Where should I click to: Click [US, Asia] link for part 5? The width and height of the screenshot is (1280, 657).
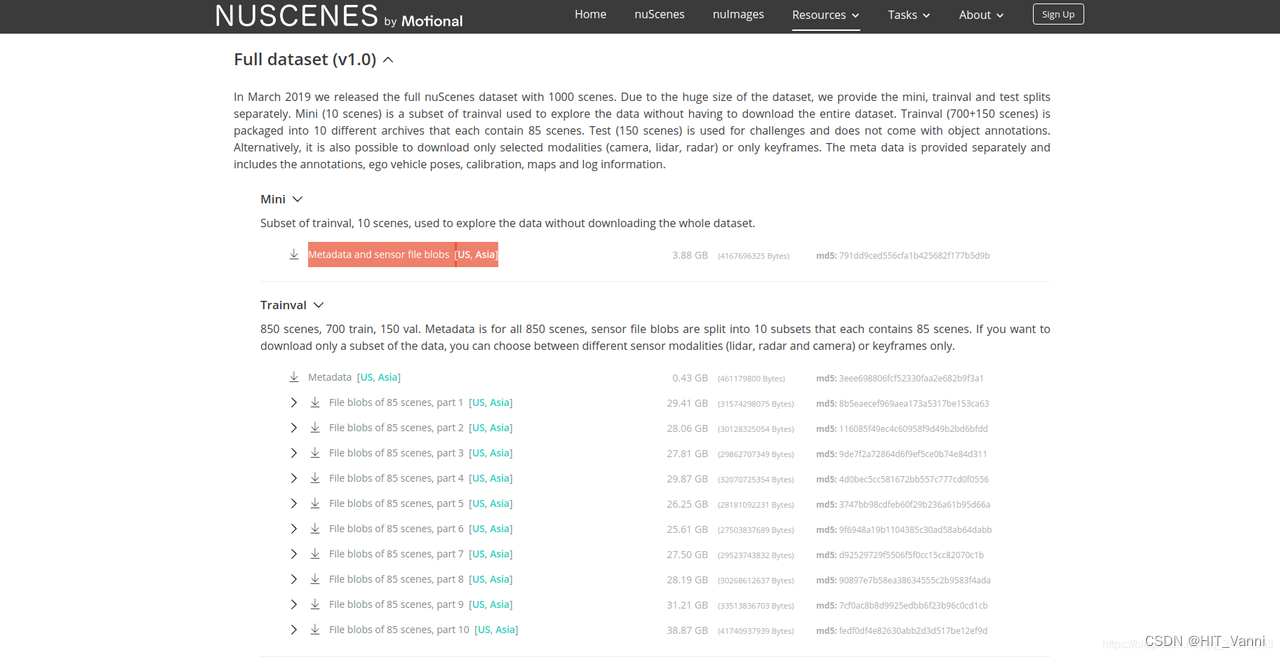(490, 504)
